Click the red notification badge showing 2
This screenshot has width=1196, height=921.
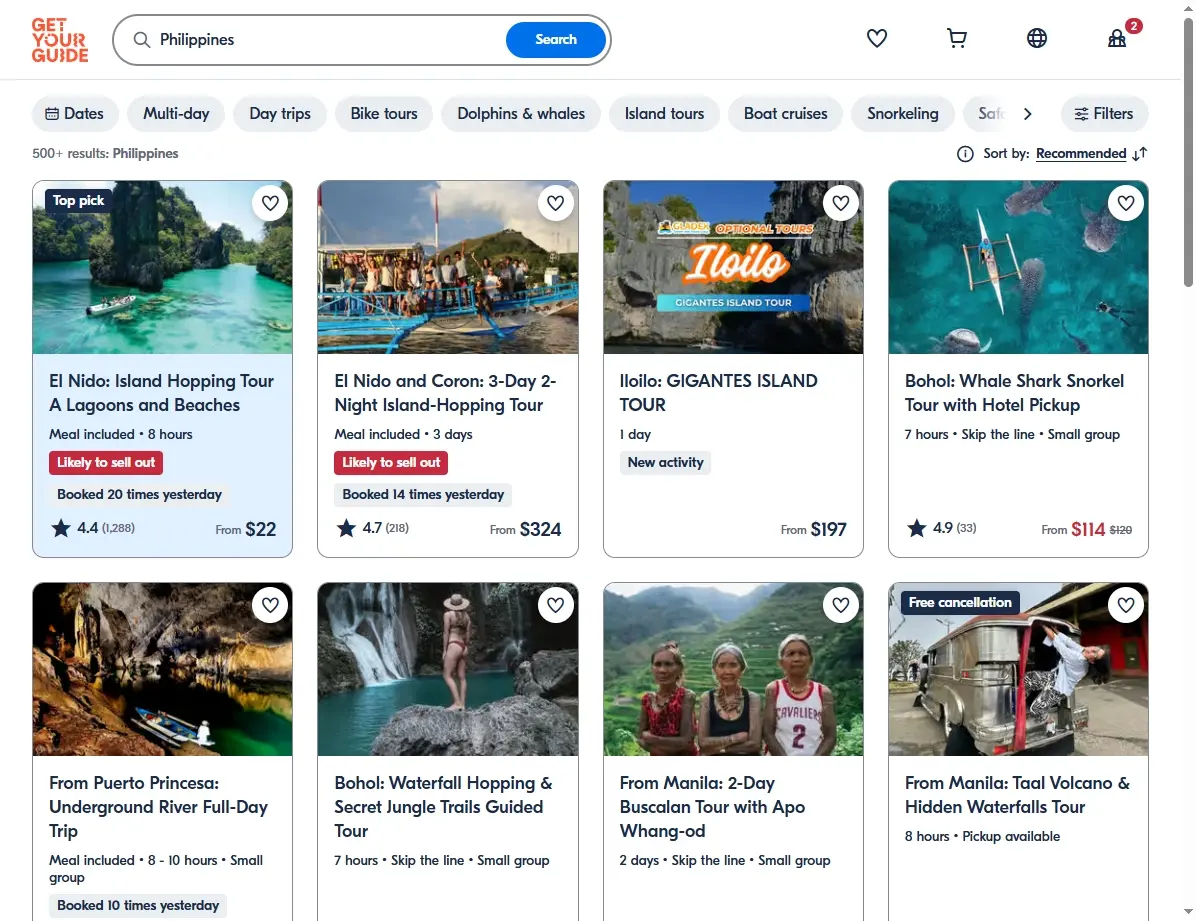[x=1134, y=26]
